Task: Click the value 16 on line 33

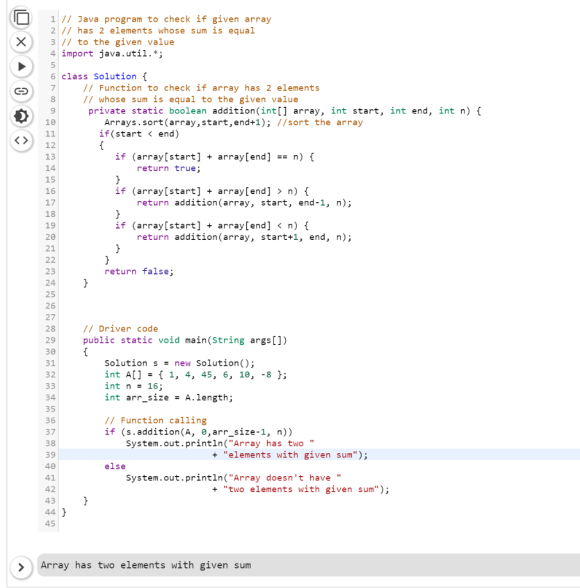Action: tap(153, 386)
